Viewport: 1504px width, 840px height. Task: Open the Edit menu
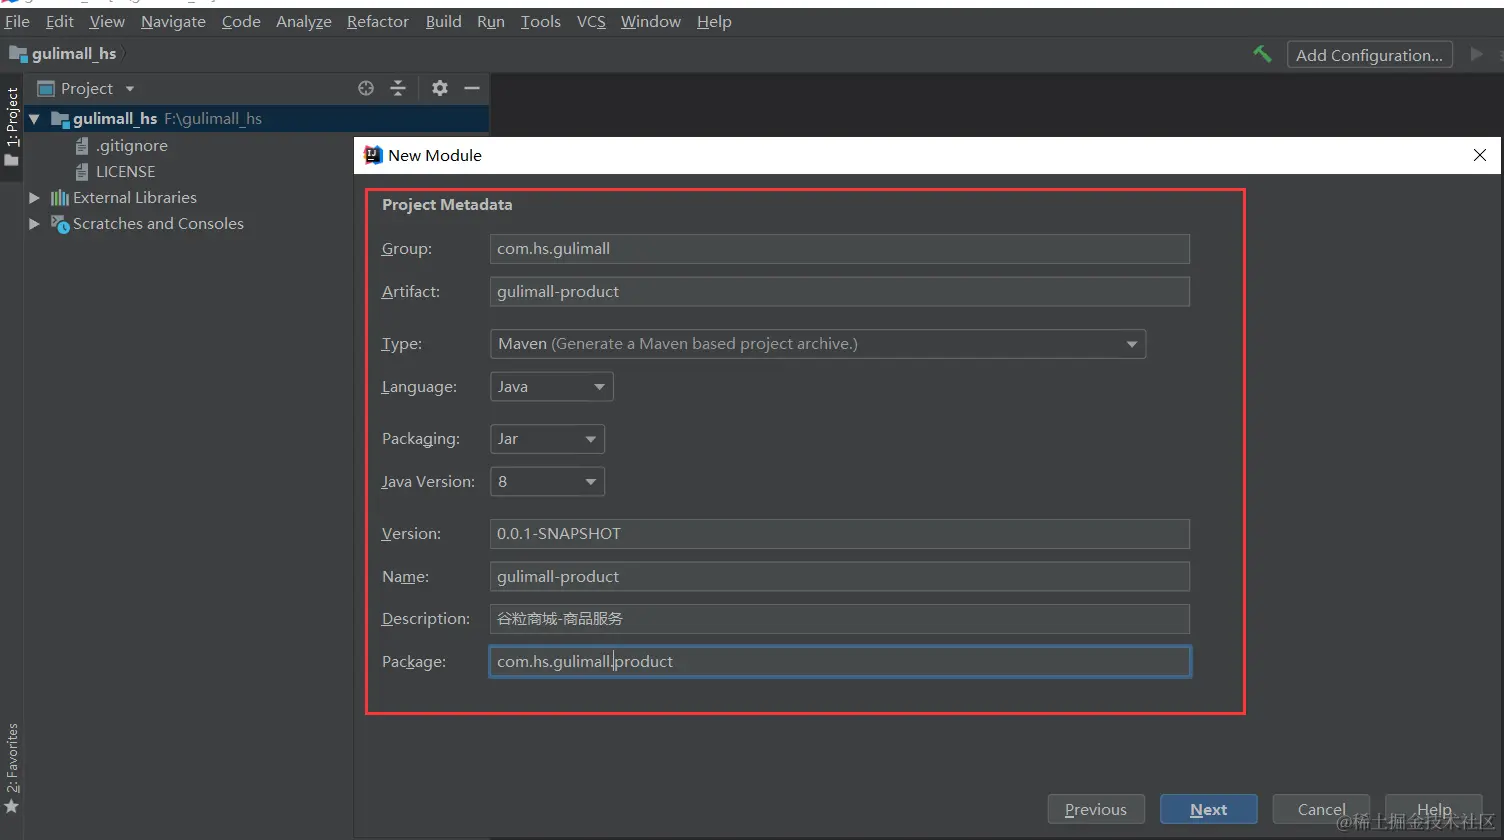pyautogui.click(x=60, y=22)
